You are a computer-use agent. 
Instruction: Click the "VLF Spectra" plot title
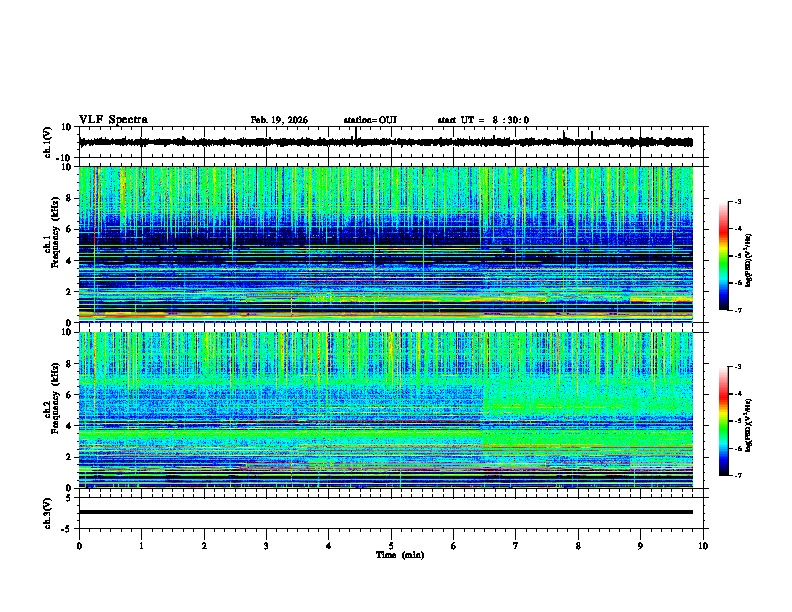pyautogui.click(x=113, y=120)
